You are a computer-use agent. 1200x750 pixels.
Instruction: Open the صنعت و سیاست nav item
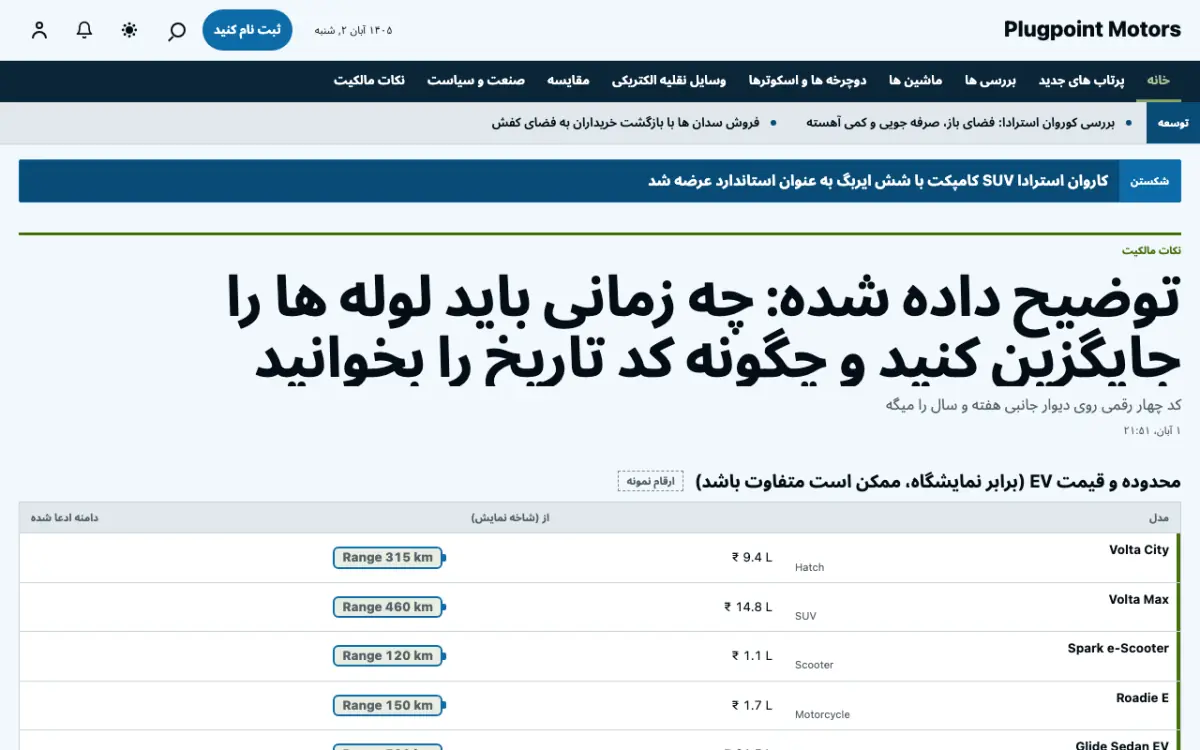(x=476, y=81)
